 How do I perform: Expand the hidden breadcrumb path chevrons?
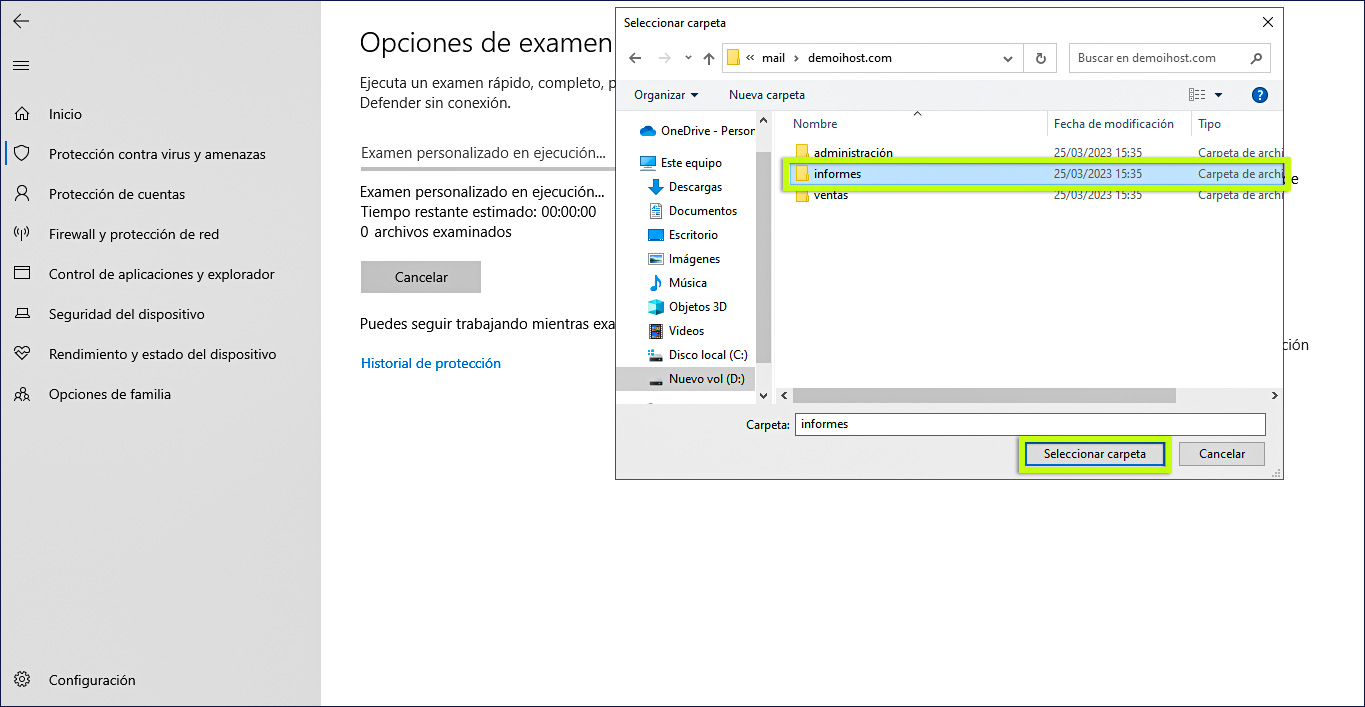(x=750, y=58)
